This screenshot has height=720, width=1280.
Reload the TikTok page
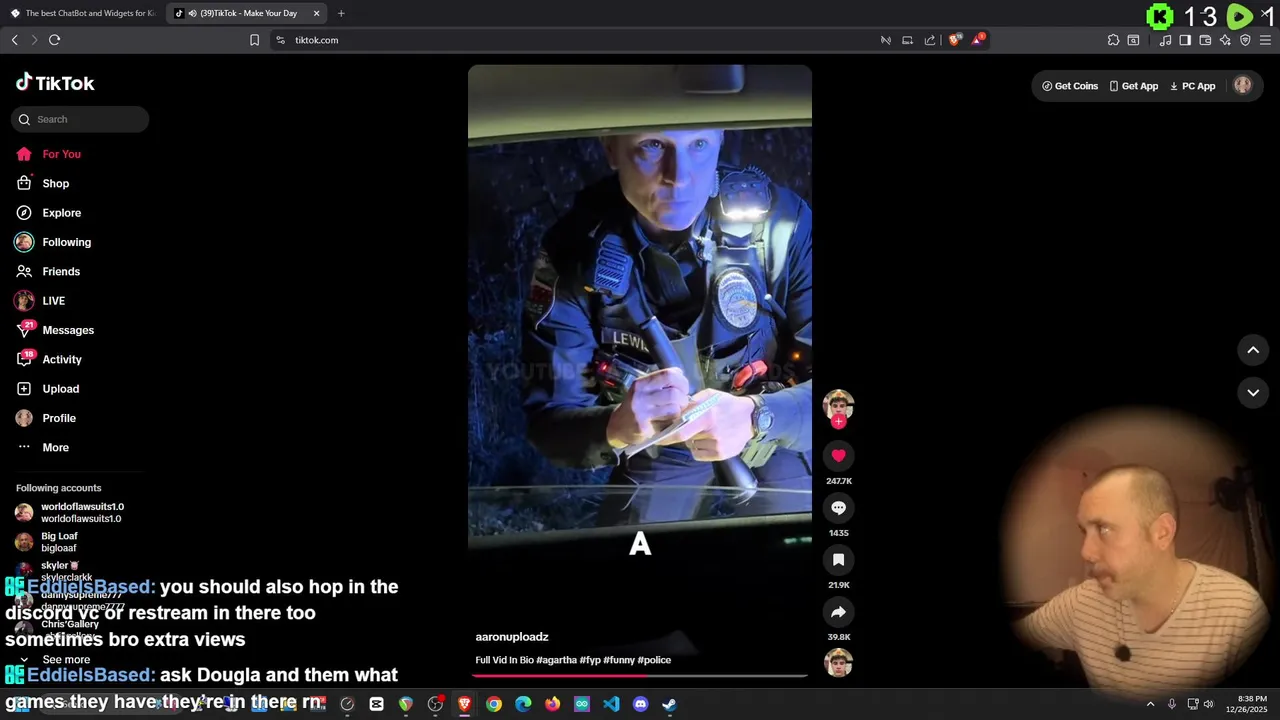54,40
